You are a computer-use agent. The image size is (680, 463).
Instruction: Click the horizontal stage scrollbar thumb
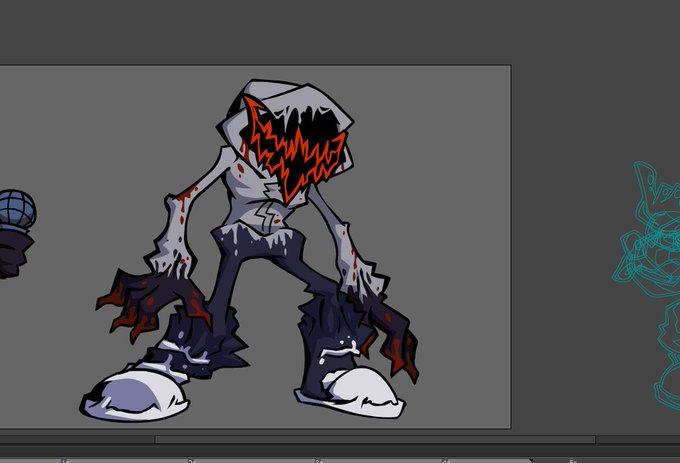tap(376, 440)
